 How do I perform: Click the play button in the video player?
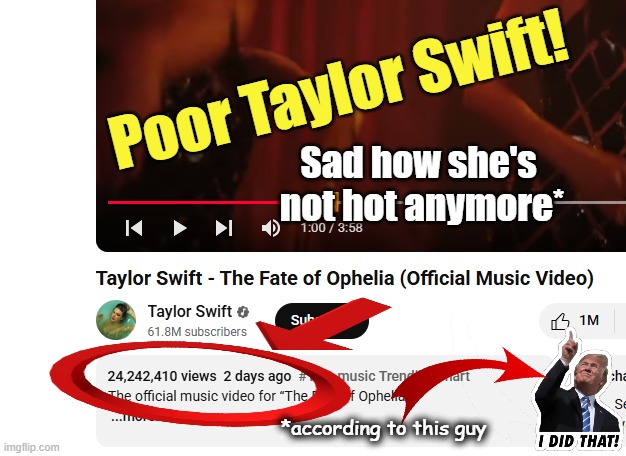coord(180,228)
